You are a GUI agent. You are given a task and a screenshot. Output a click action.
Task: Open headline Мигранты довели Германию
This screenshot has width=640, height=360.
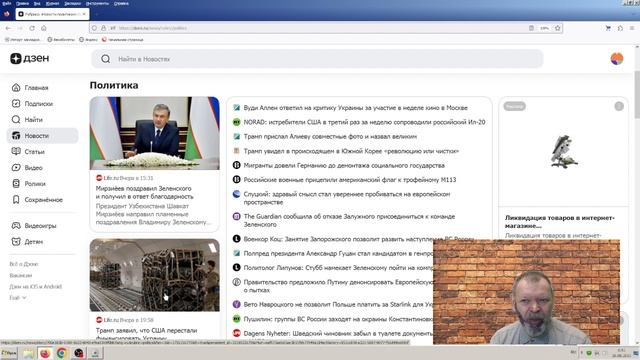tap(344, 165)
